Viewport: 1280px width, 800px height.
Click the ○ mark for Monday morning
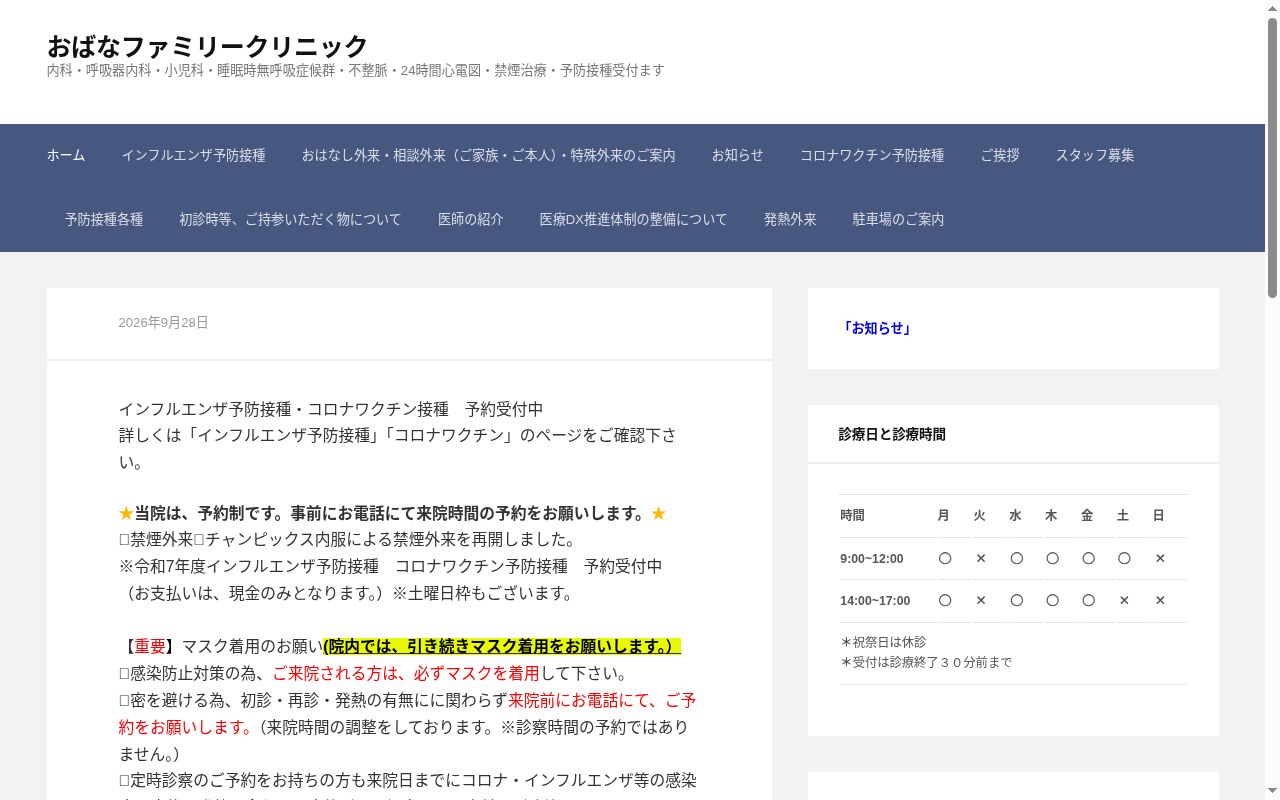point(945,559)
